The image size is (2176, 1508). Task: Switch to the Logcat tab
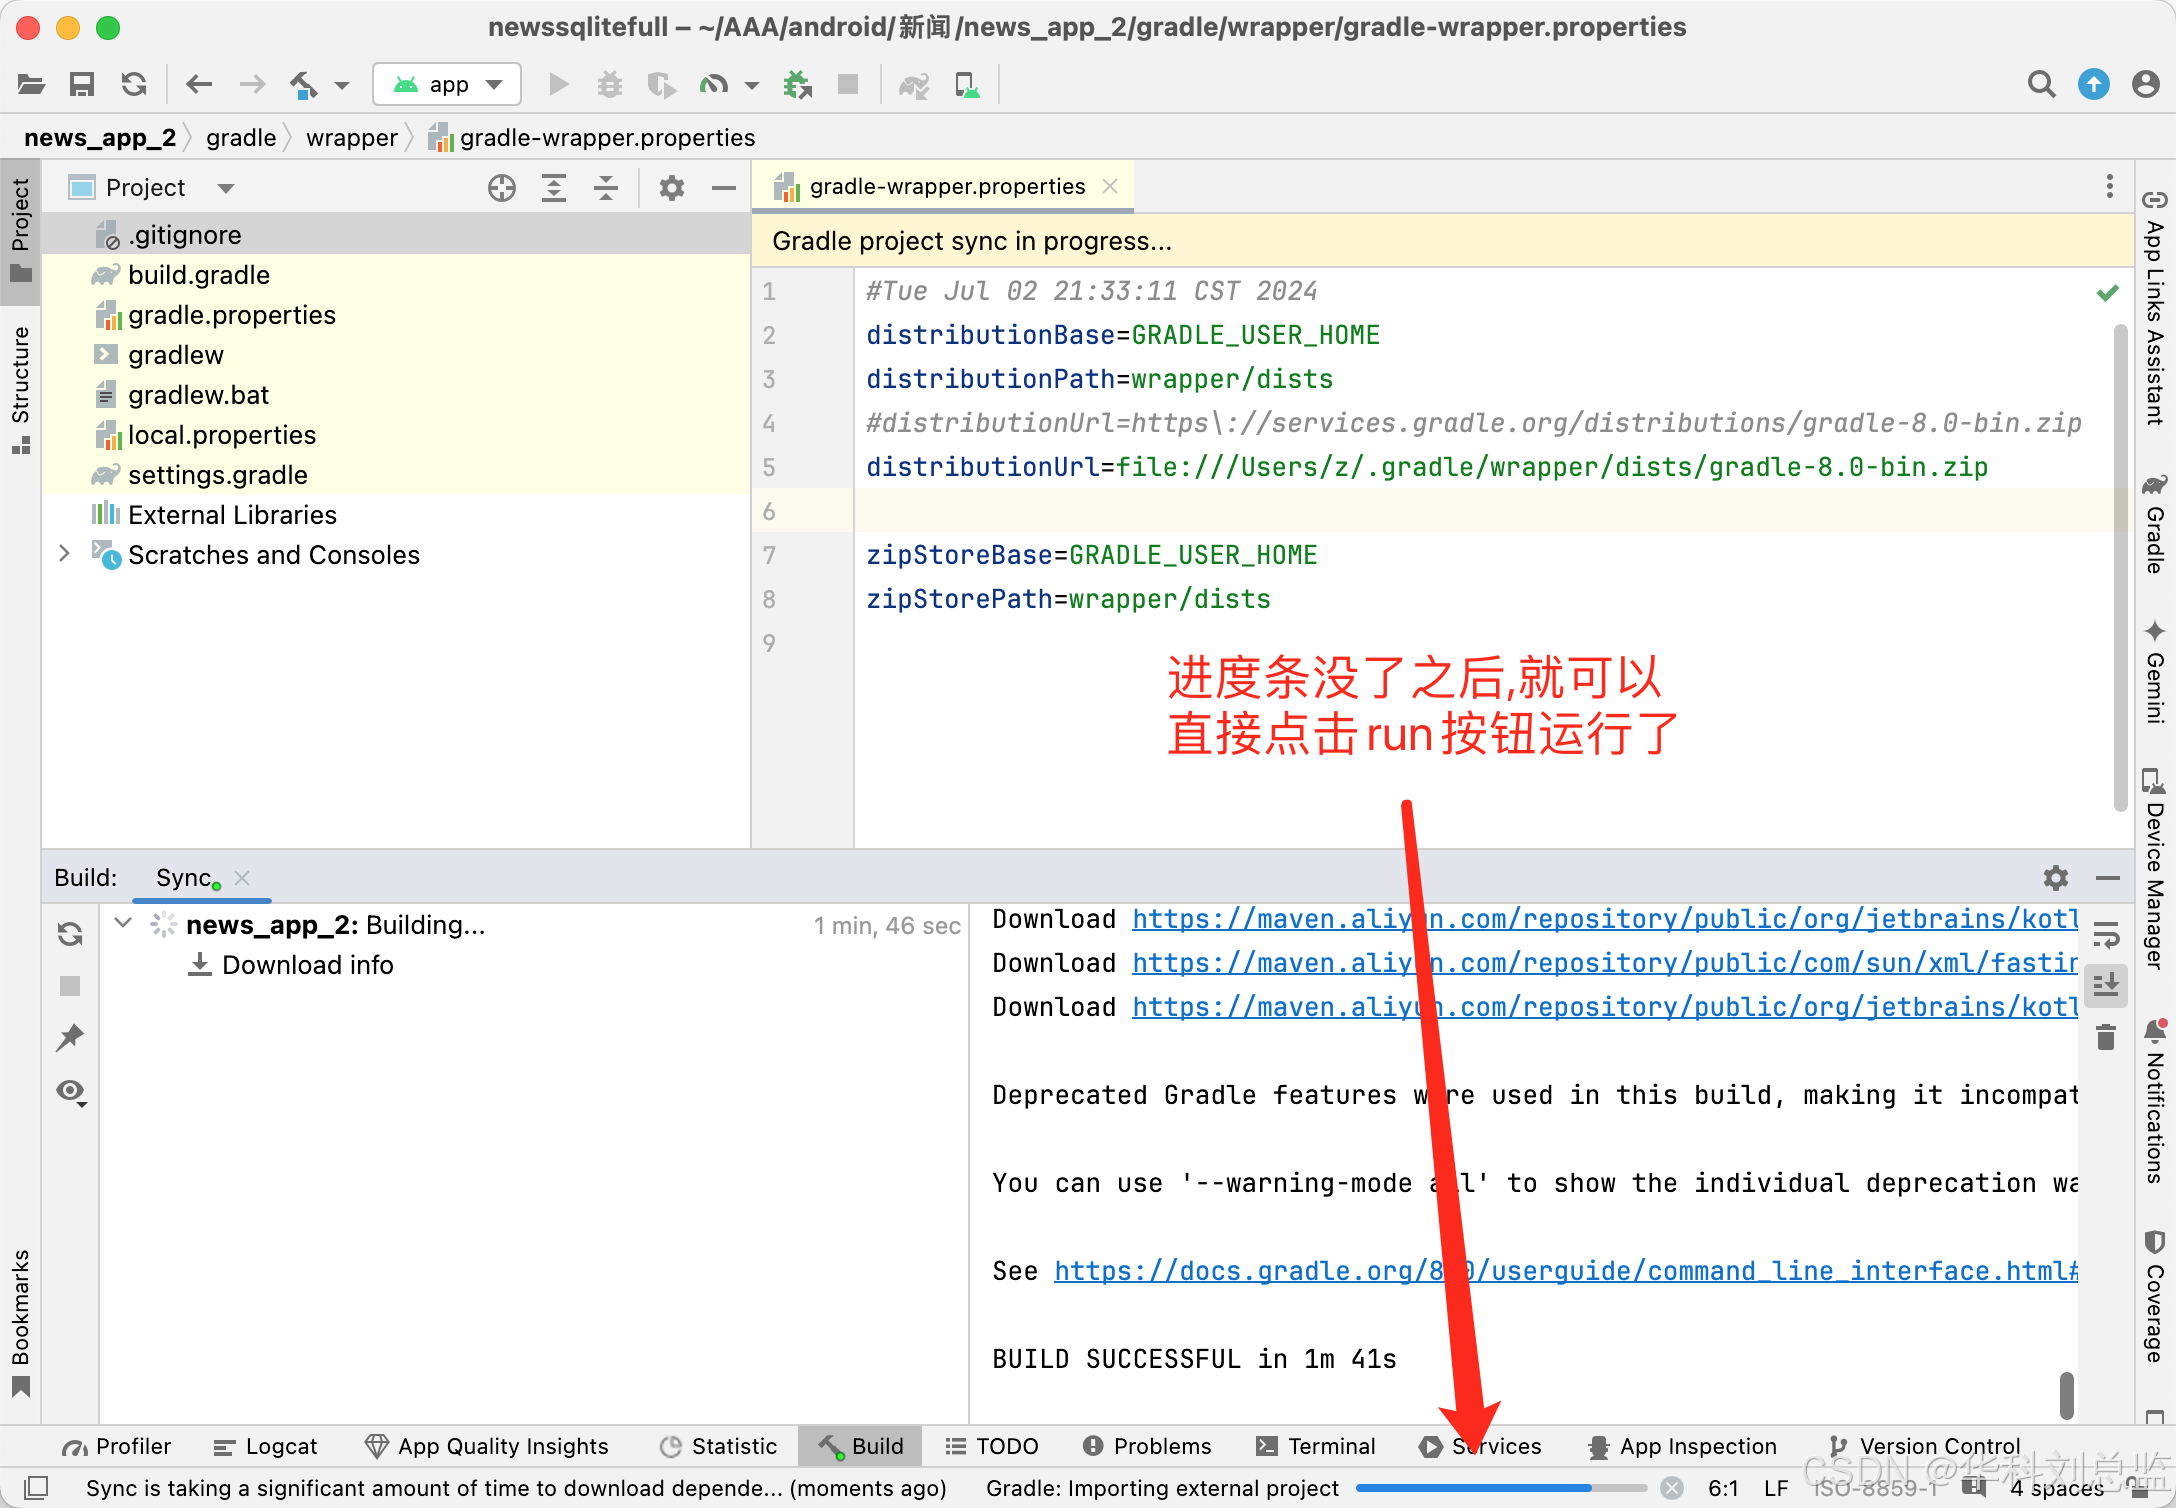265,1446
